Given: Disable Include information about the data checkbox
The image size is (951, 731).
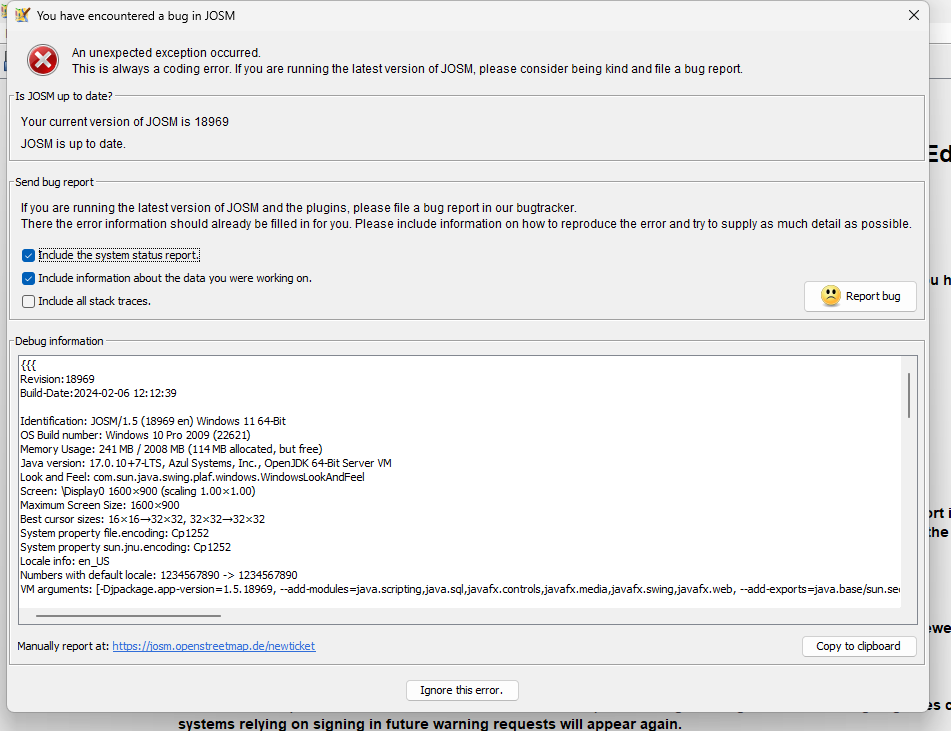Looking at the screenshot, I should pos(28,279).
